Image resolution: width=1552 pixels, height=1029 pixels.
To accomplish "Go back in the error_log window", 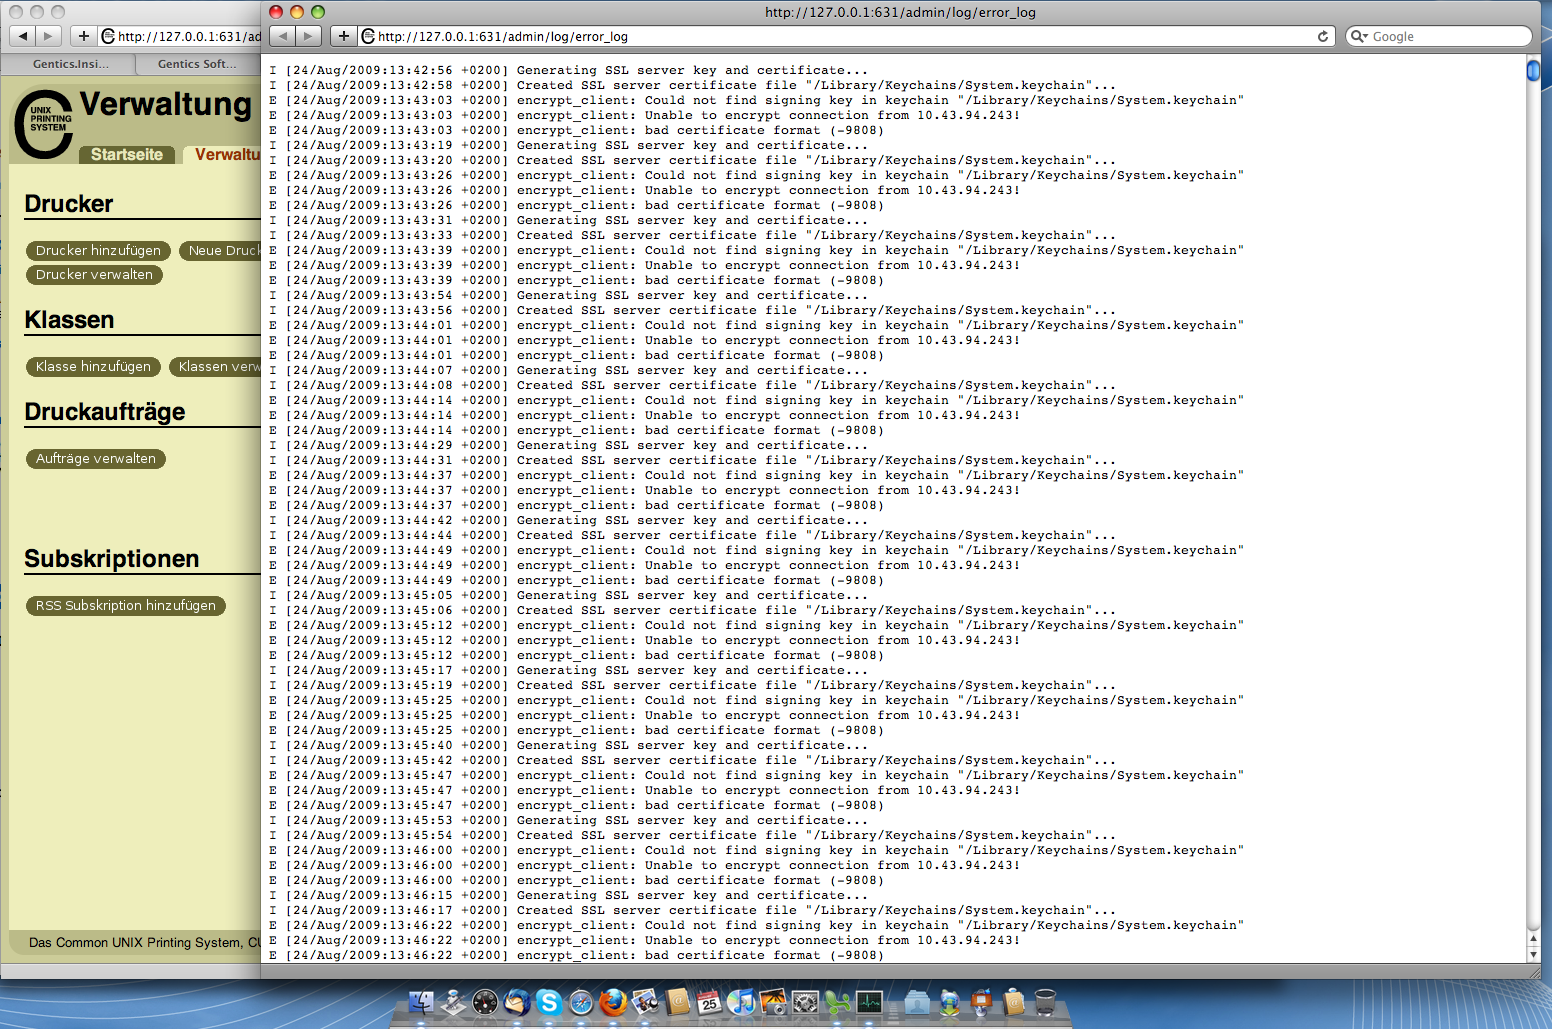I will (283, 36).
